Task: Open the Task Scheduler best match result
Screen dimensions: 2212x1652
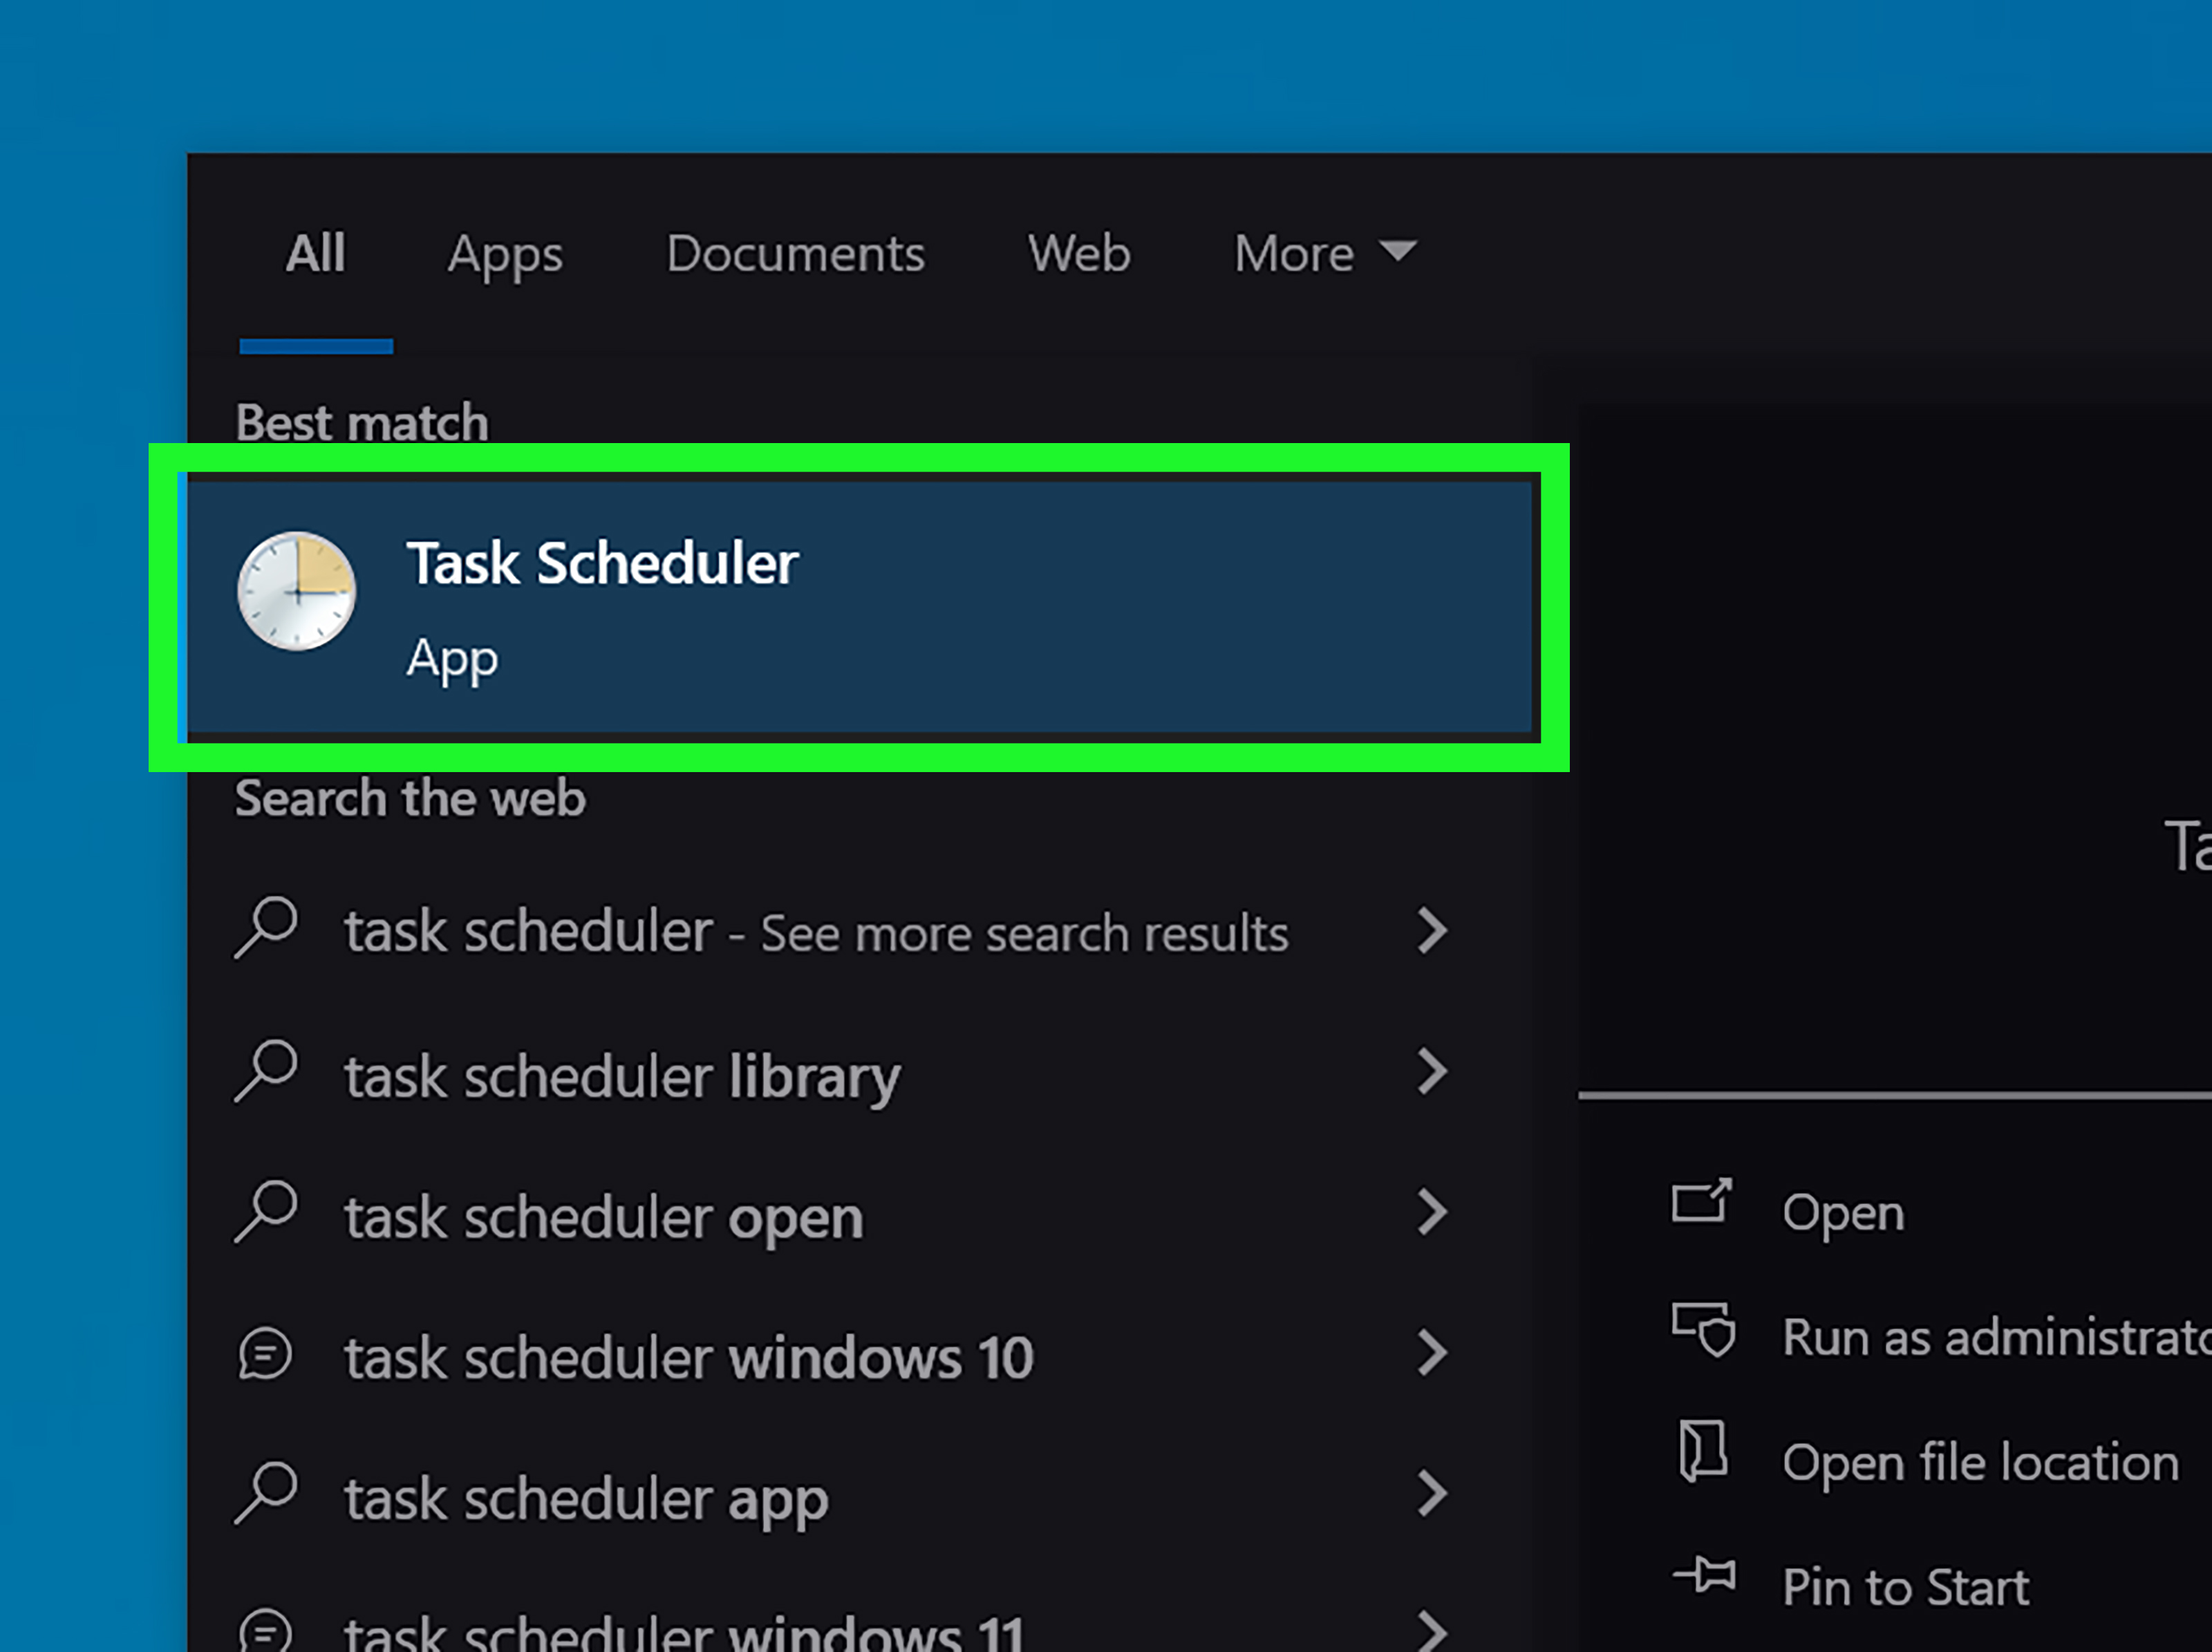Action: coord(860,607)
